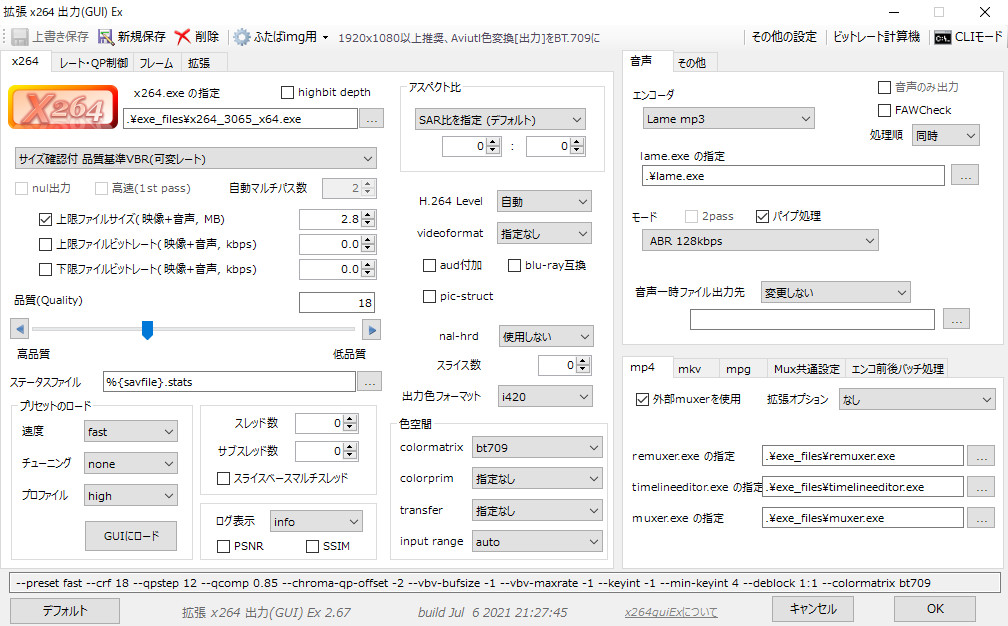Click the 新規保存 save-as-new icon
The height and width of the screenshot is (626, 1008).
tap(106, 37)
